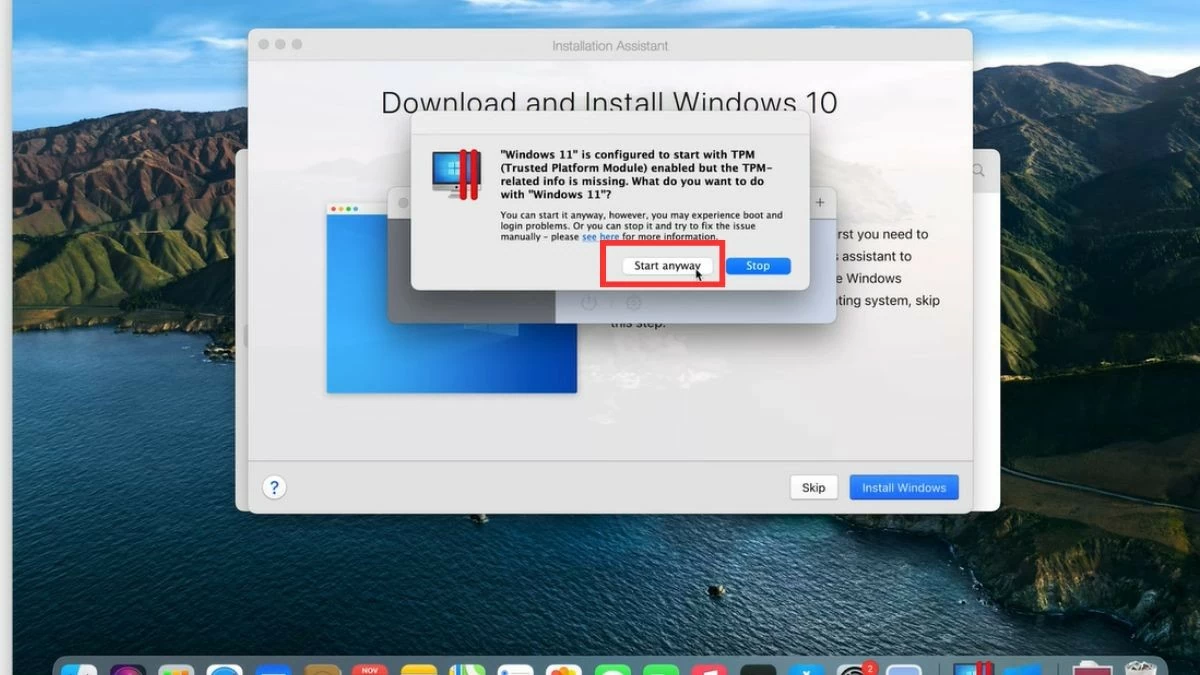The image size is (1200, 675).
Task: Open the yellow Notes app in the Dock
Action: [x=419, y=669]
